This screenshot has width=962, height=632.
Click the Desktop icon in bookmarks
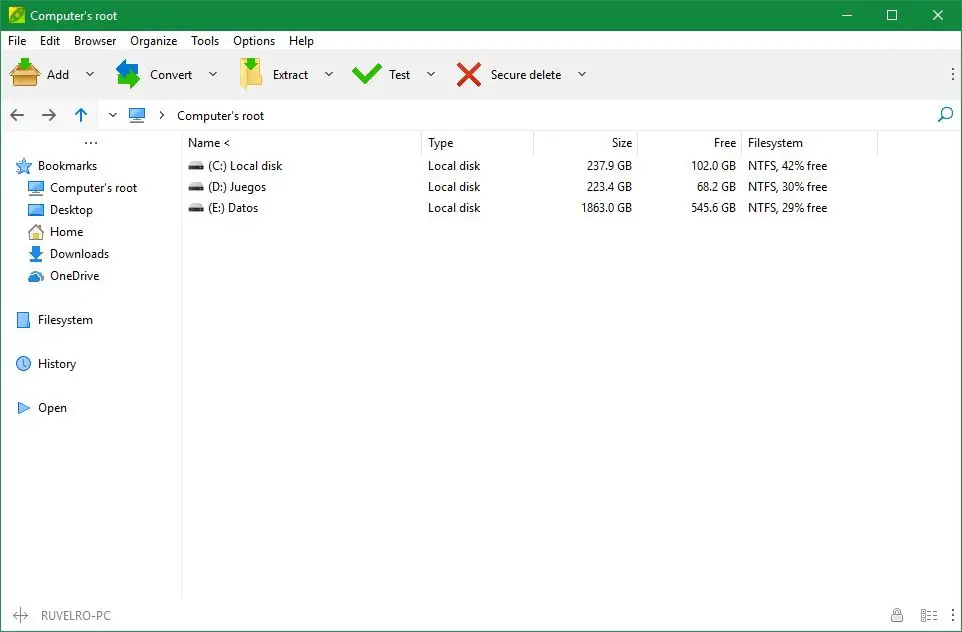pyautogui.click(x=36, y=210)
